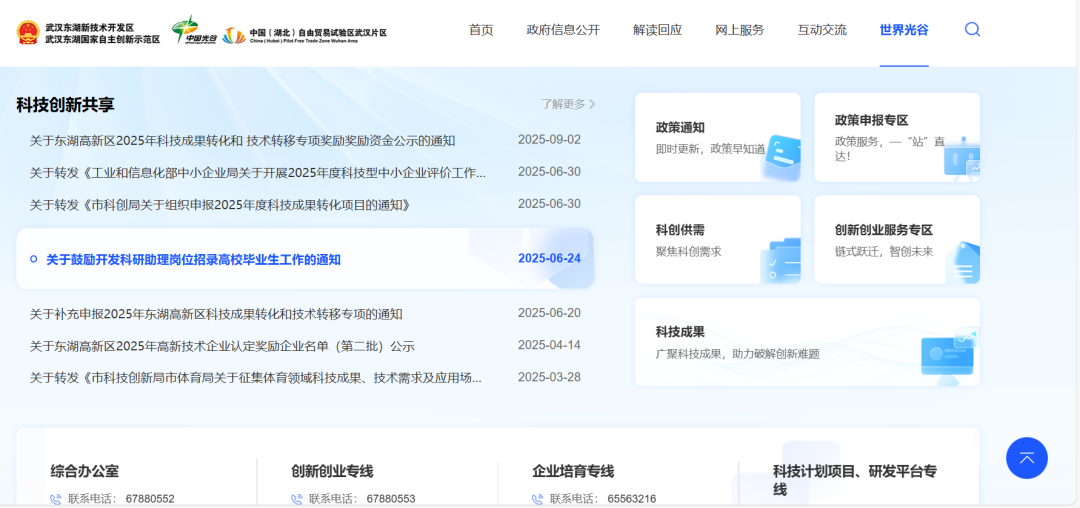Click the 科创供需 card icon
Image resolution: width=1080 pixels, height=508 pixels.
[x=779, y=259]
